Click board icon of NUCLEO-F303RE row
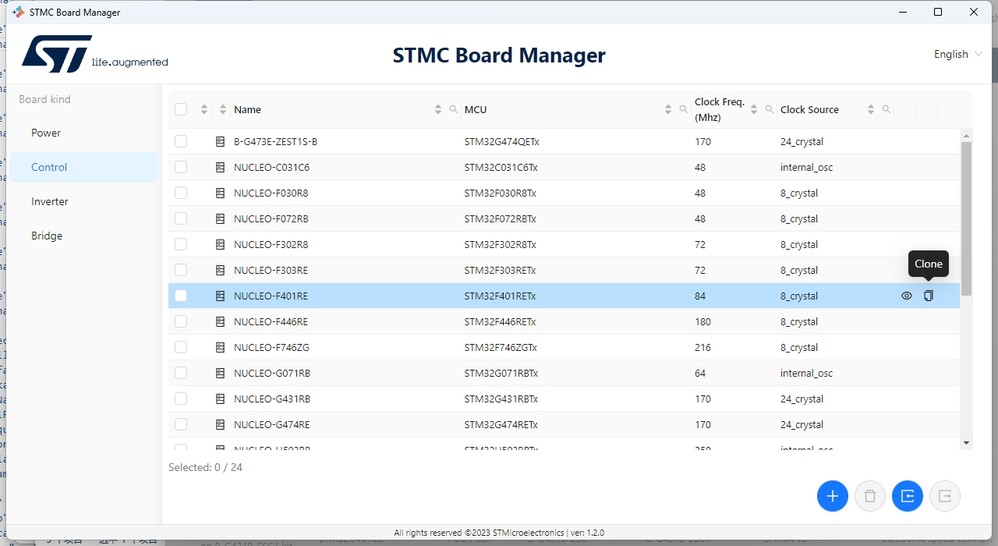Viewport: 998px width, 546px height. [220, 270]
